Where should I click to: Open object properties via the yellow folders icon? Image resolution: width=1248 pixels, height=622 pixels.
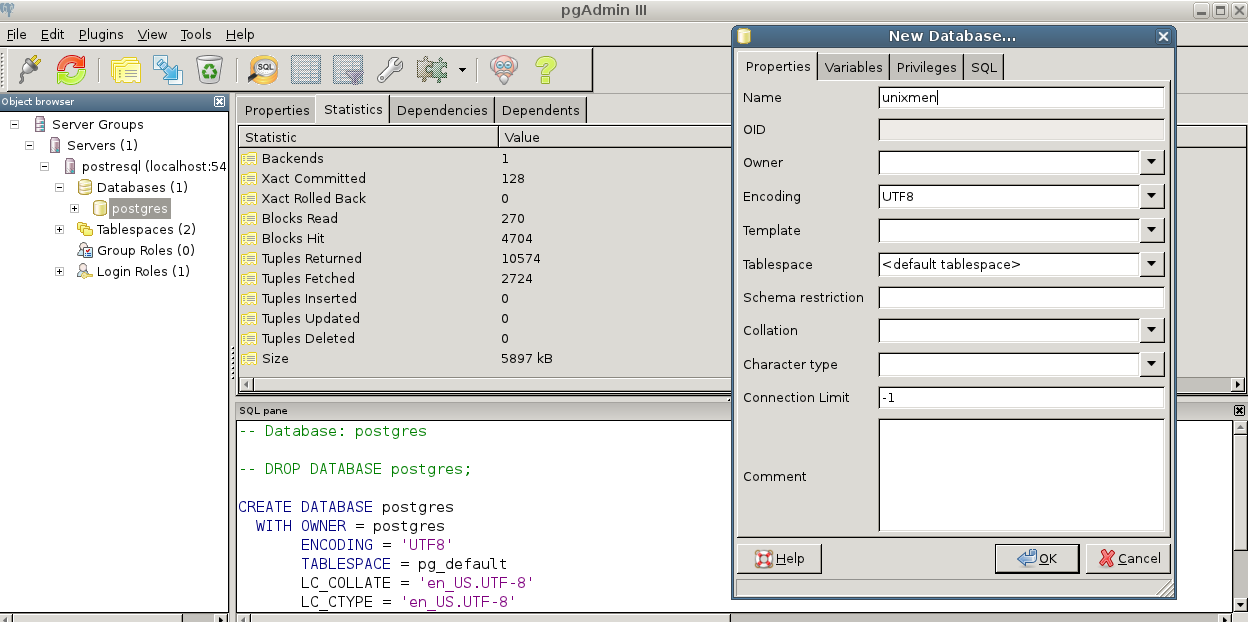pos(126,69)
